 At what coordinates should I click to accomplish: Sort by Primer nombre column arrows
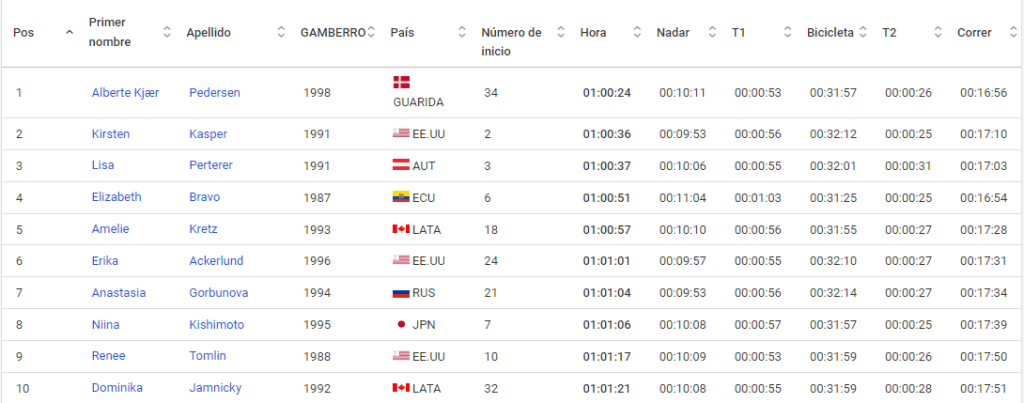(166, 32)
